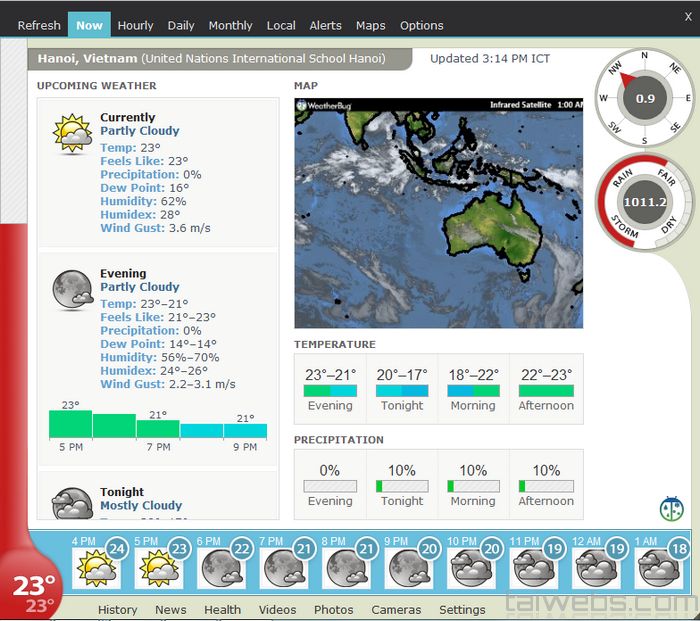Click the 10 PM cloudy forecast icon
700x621 pixels.
click(x=470, y=568)
